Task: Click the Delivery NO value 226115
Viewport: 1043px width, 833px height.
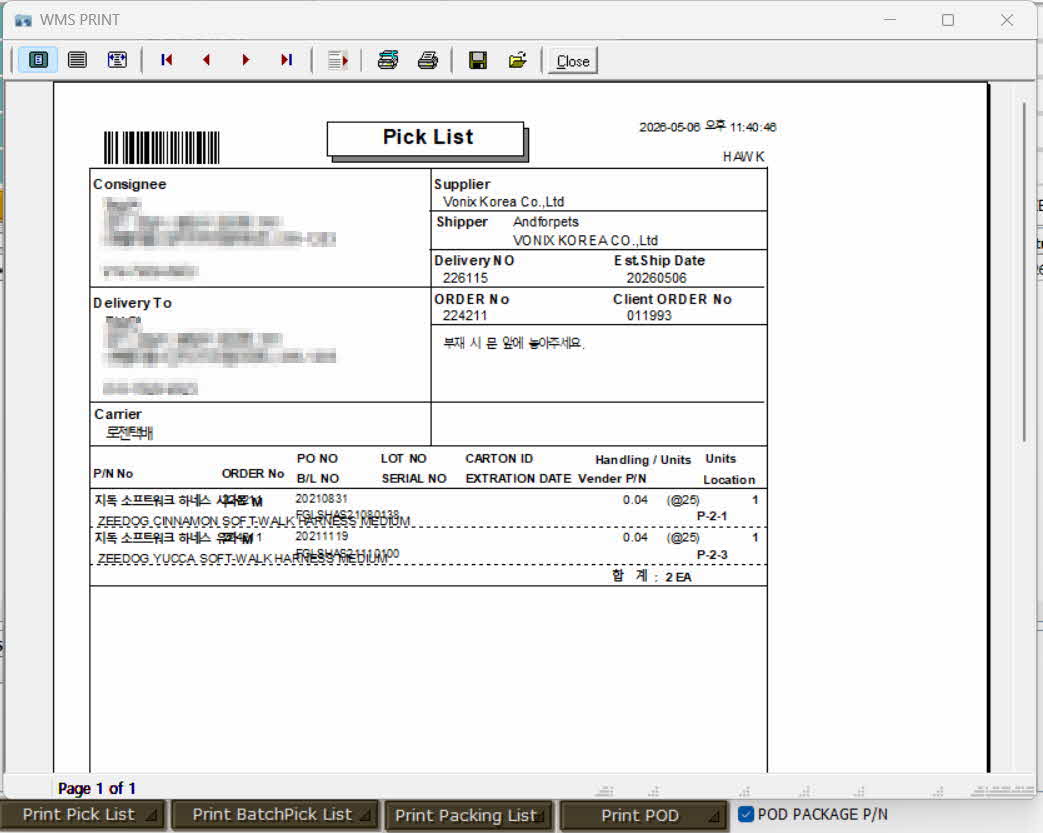Action: click(465, 278)
